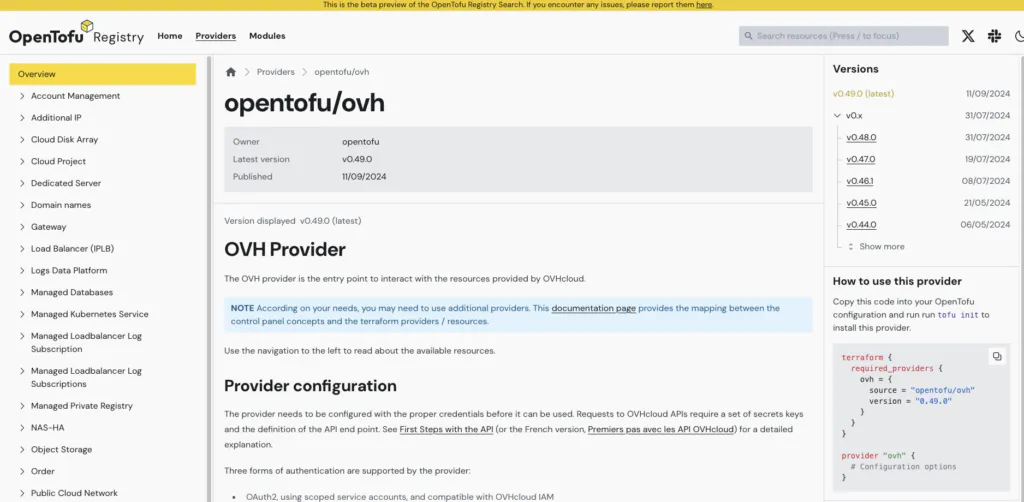This screenshot has height=502, width=1024.
Task: Open the Home nav item
Action: 170,36
